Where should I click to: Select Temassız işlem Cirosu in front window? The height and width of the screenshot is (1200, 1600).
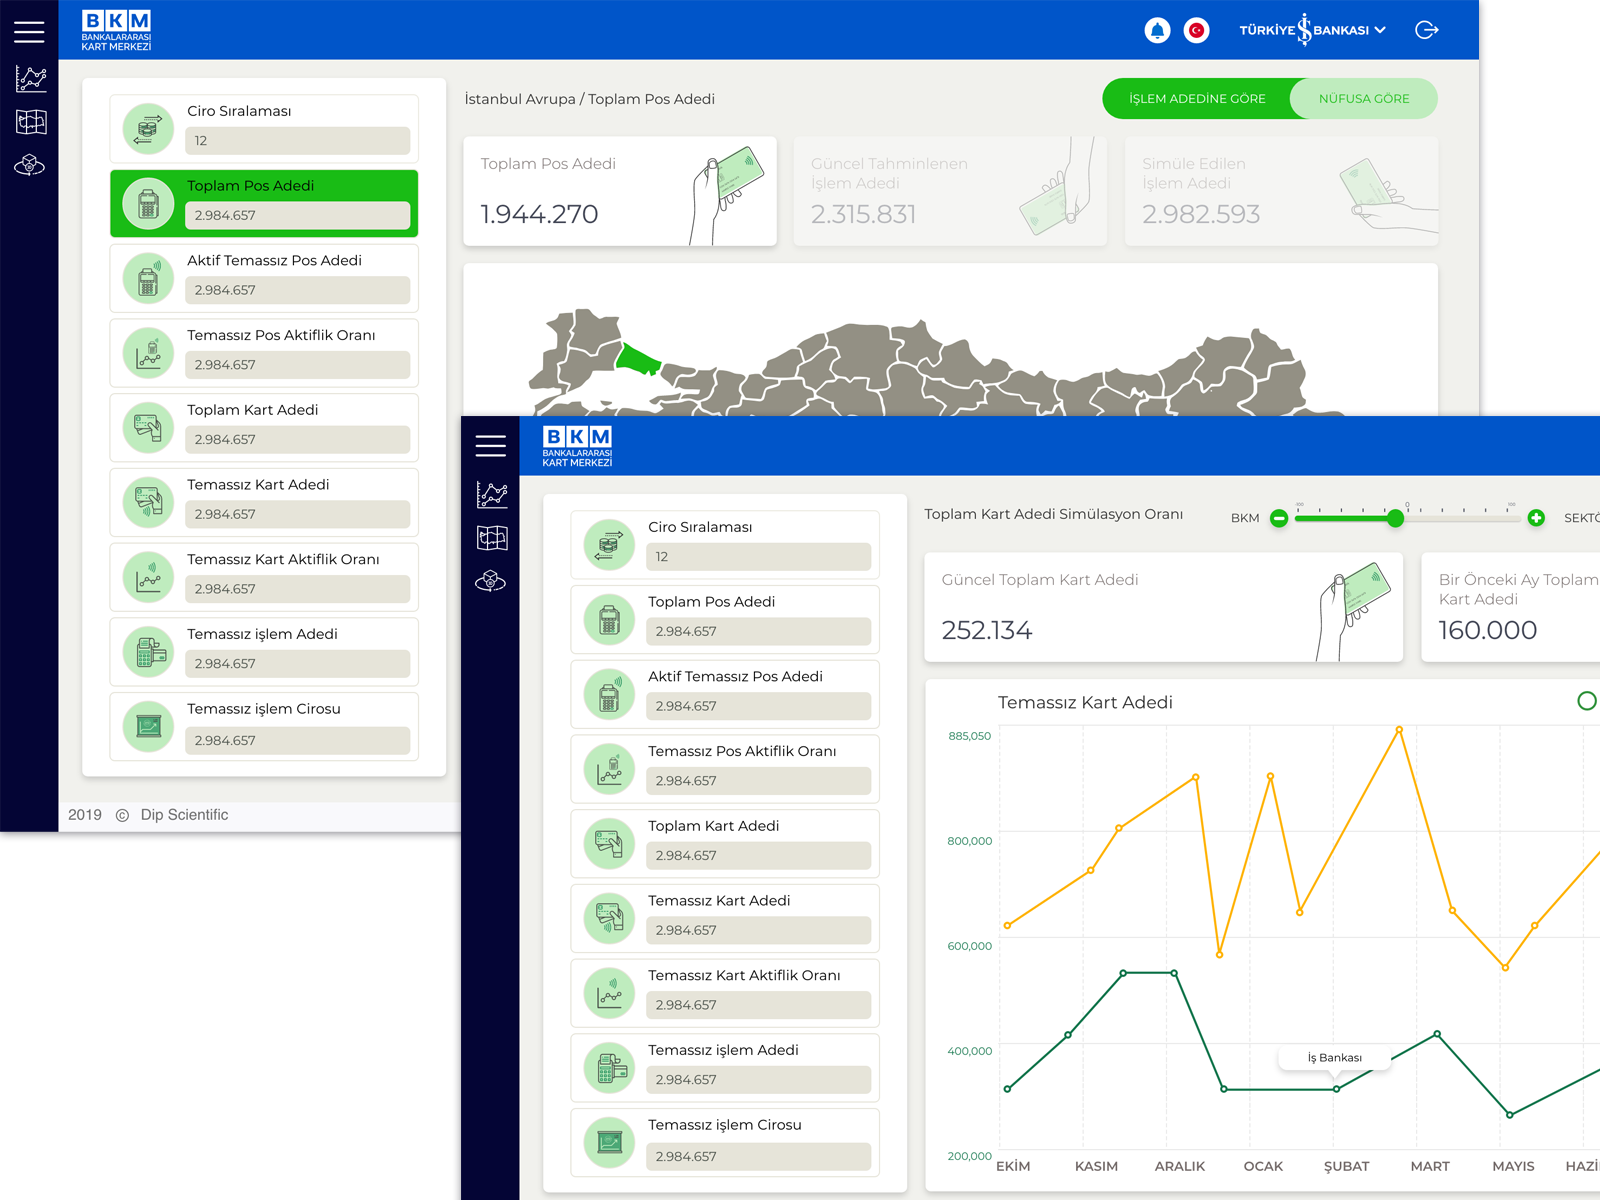coord(725,1142)
